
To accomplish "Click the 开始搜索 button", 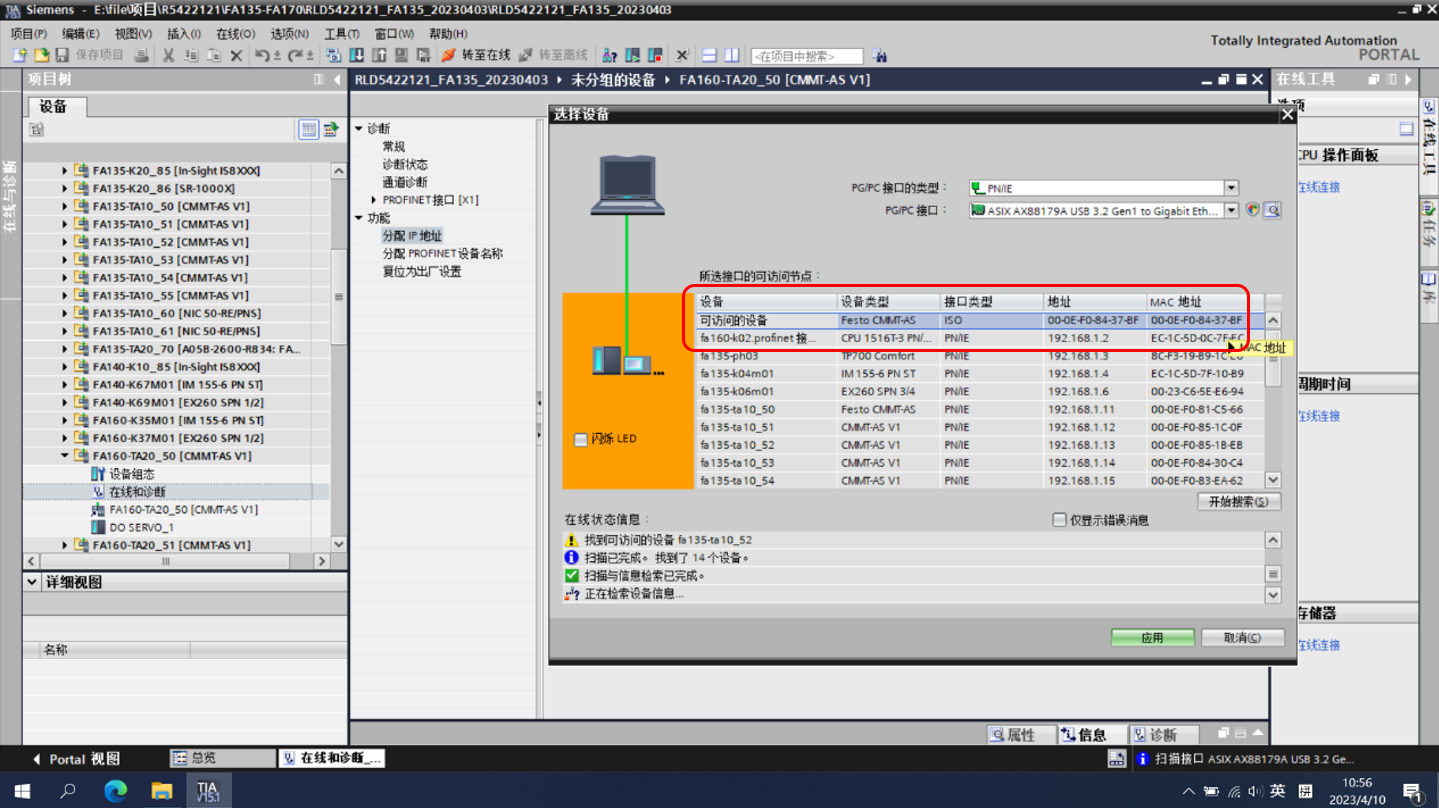I will (x=1238, y=502).
